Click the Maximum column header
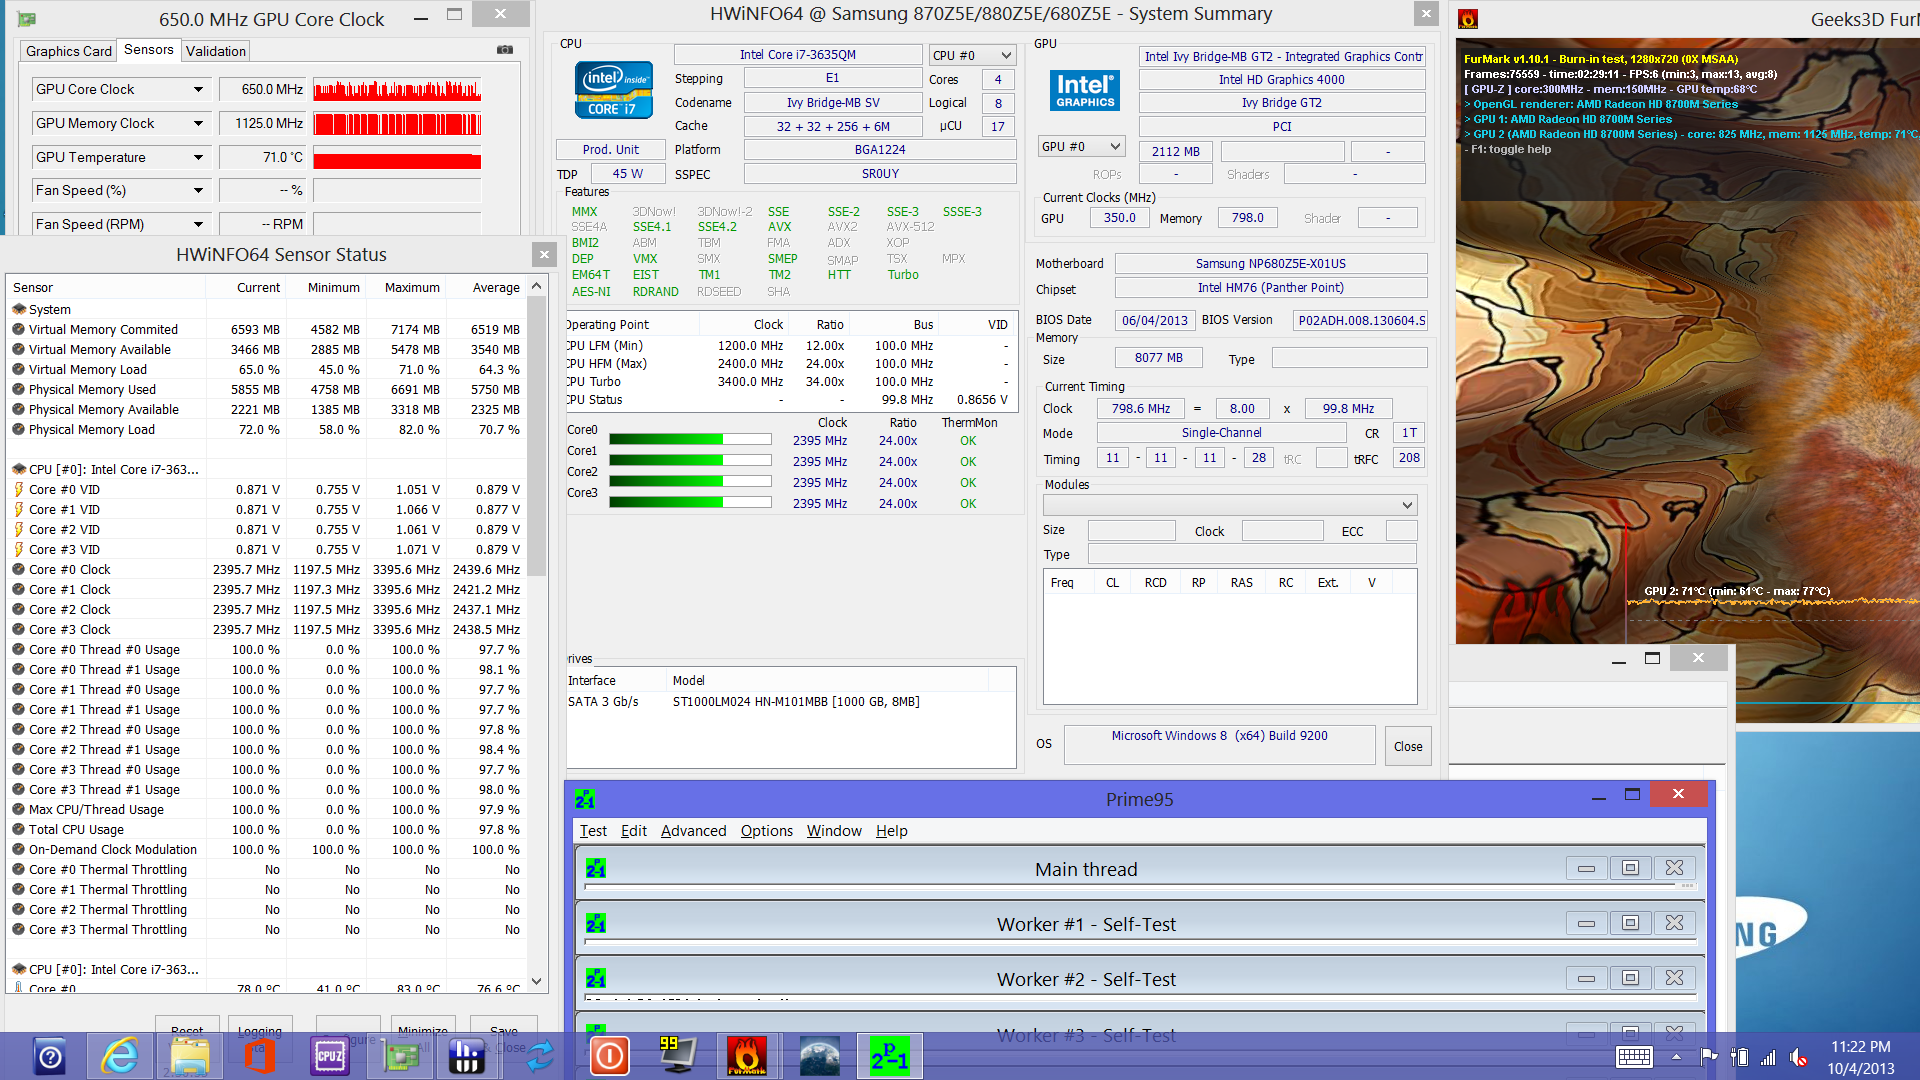Screen dimensions: 1920x1080 tap(405, 287)
